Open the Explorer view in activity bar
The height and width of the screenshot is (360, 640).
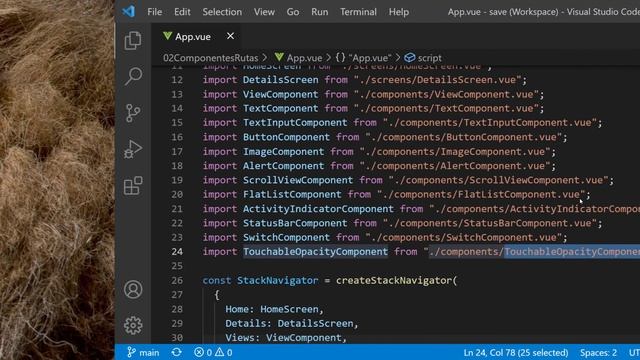133,40
